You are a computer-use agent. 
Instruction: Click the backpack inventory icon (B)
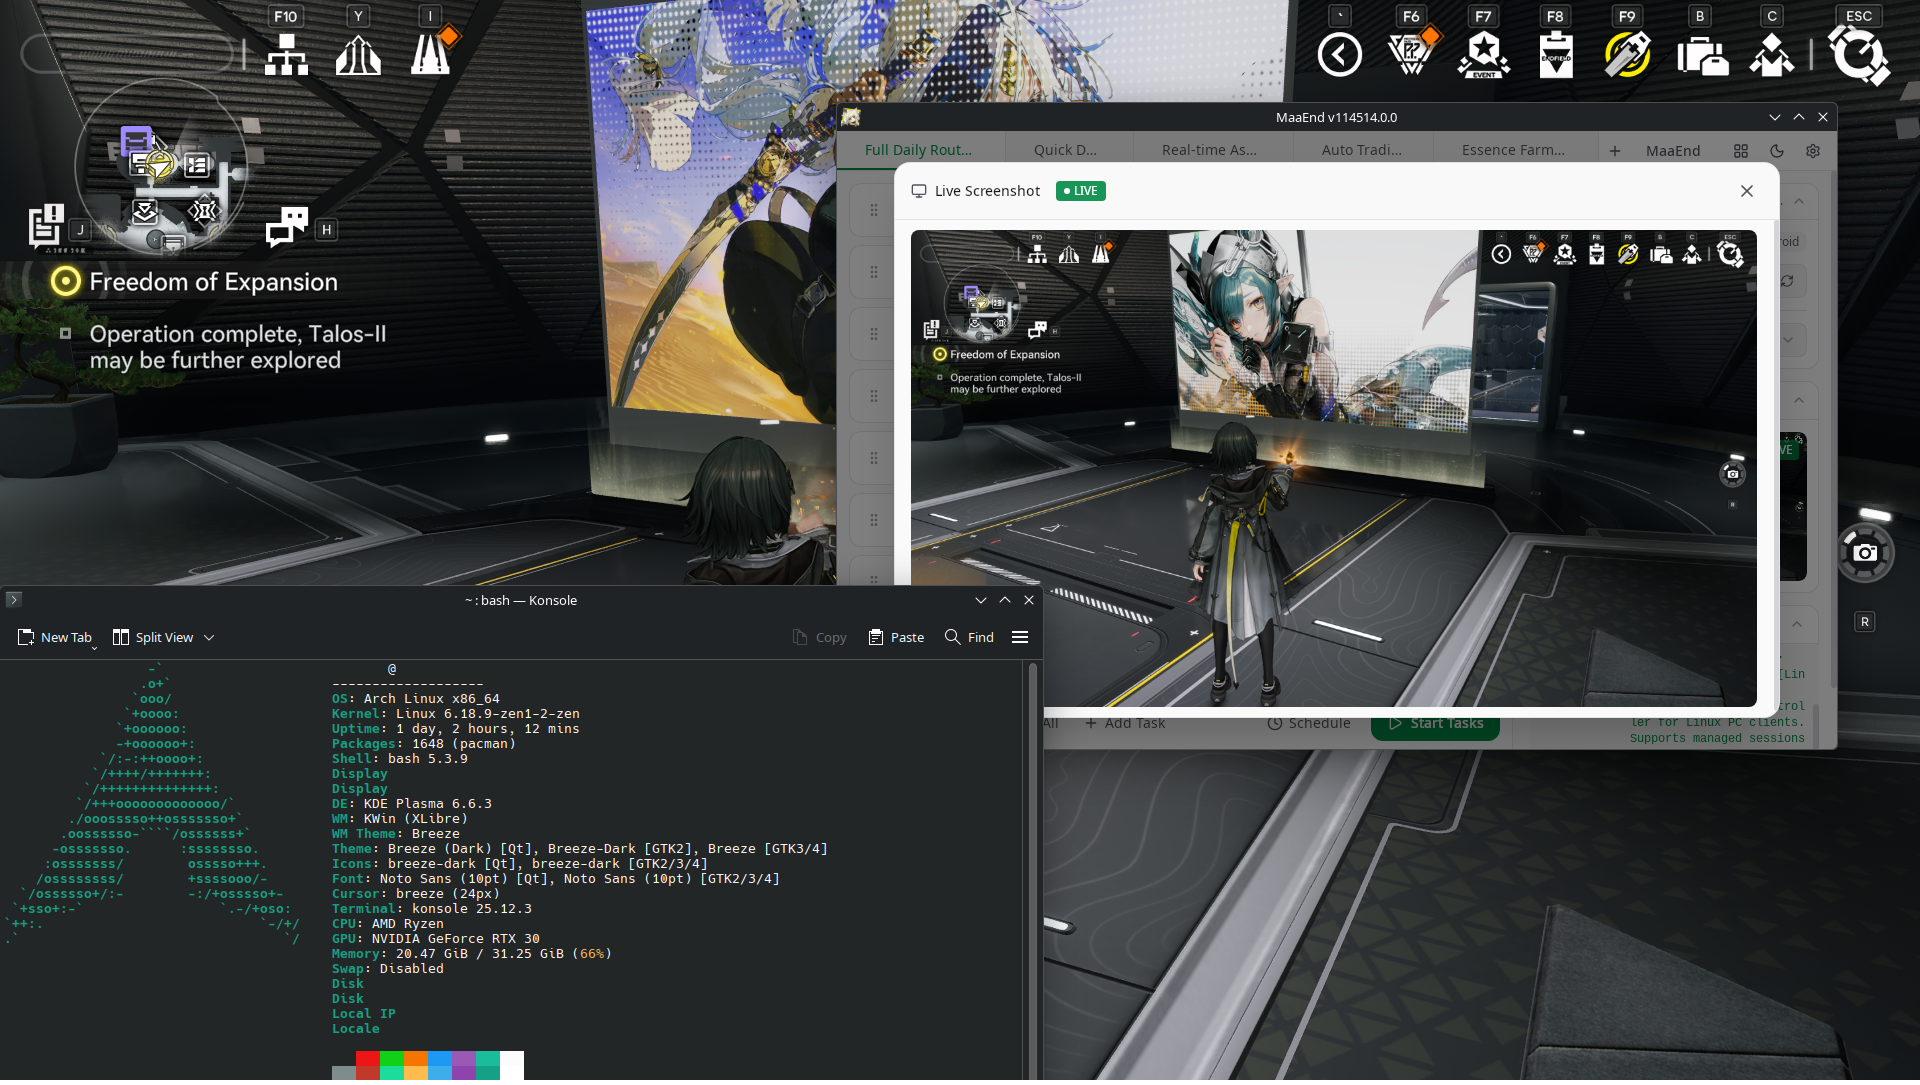[1701, 56]
